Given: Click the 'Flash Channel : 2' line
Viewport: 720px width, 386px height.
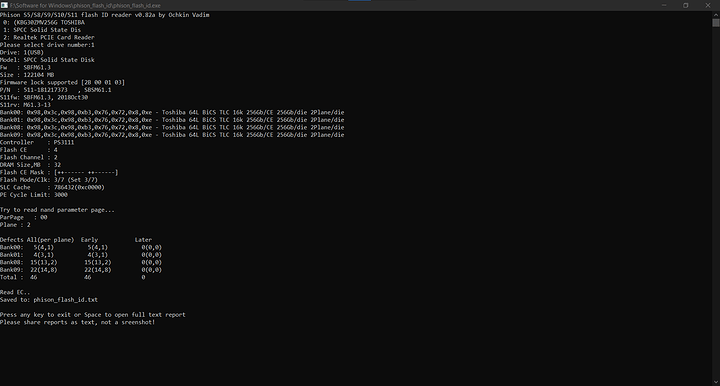Looking at the screenshot, I should tap(29, 157).
